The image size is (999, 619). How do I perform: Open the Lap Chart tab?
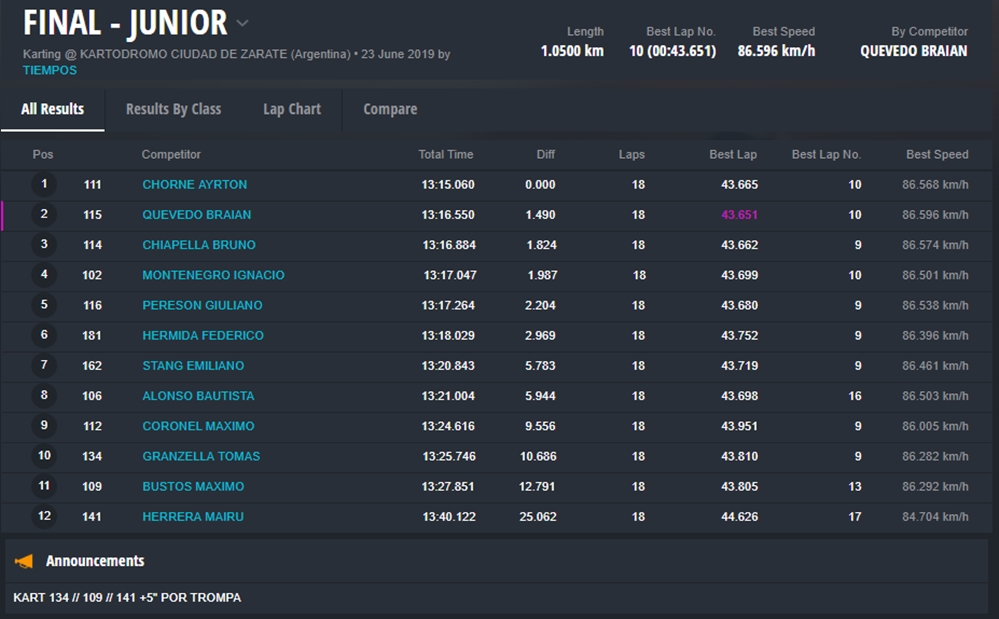coord(291,109)
